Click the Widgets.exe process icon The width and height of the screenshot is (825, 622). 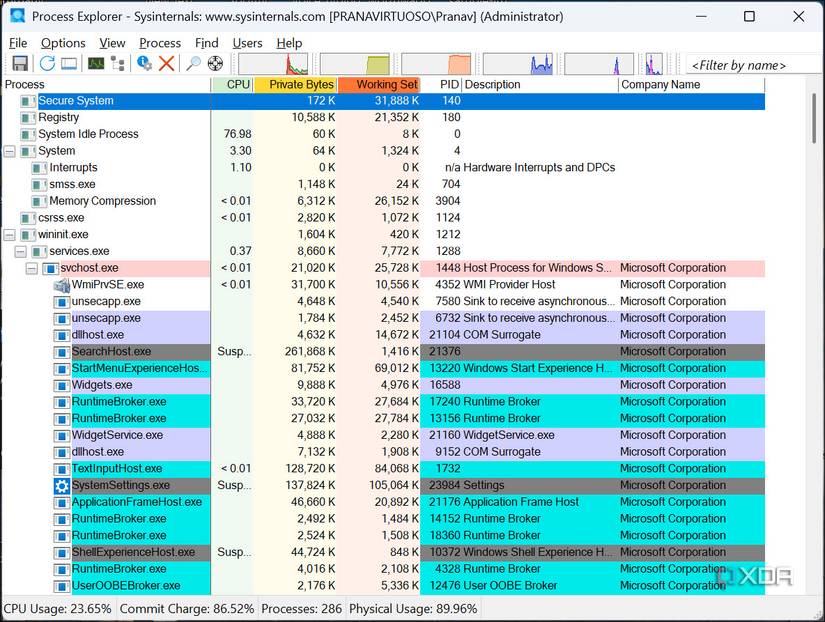(62, 385)
